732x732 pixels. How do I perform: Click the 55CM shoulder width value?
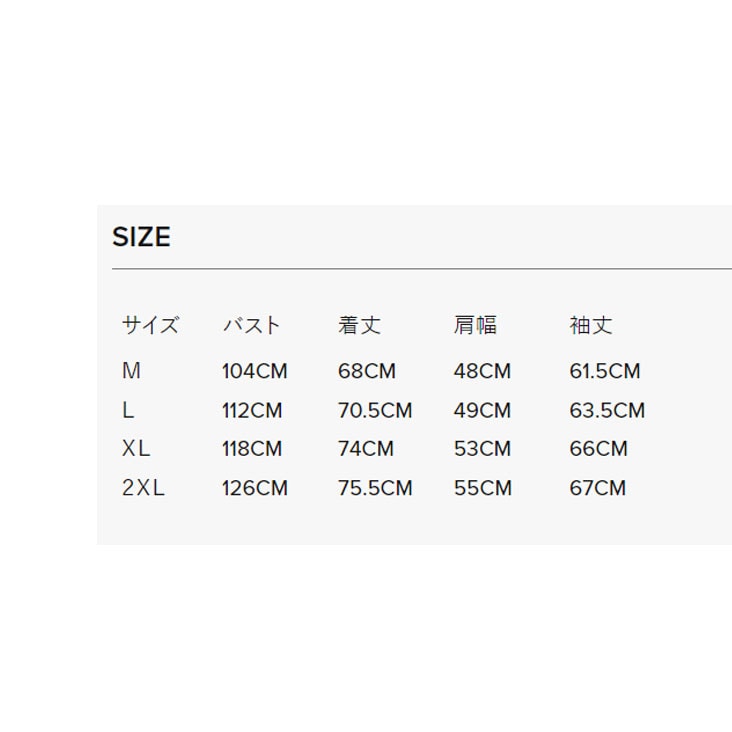(x=482, y=488)
